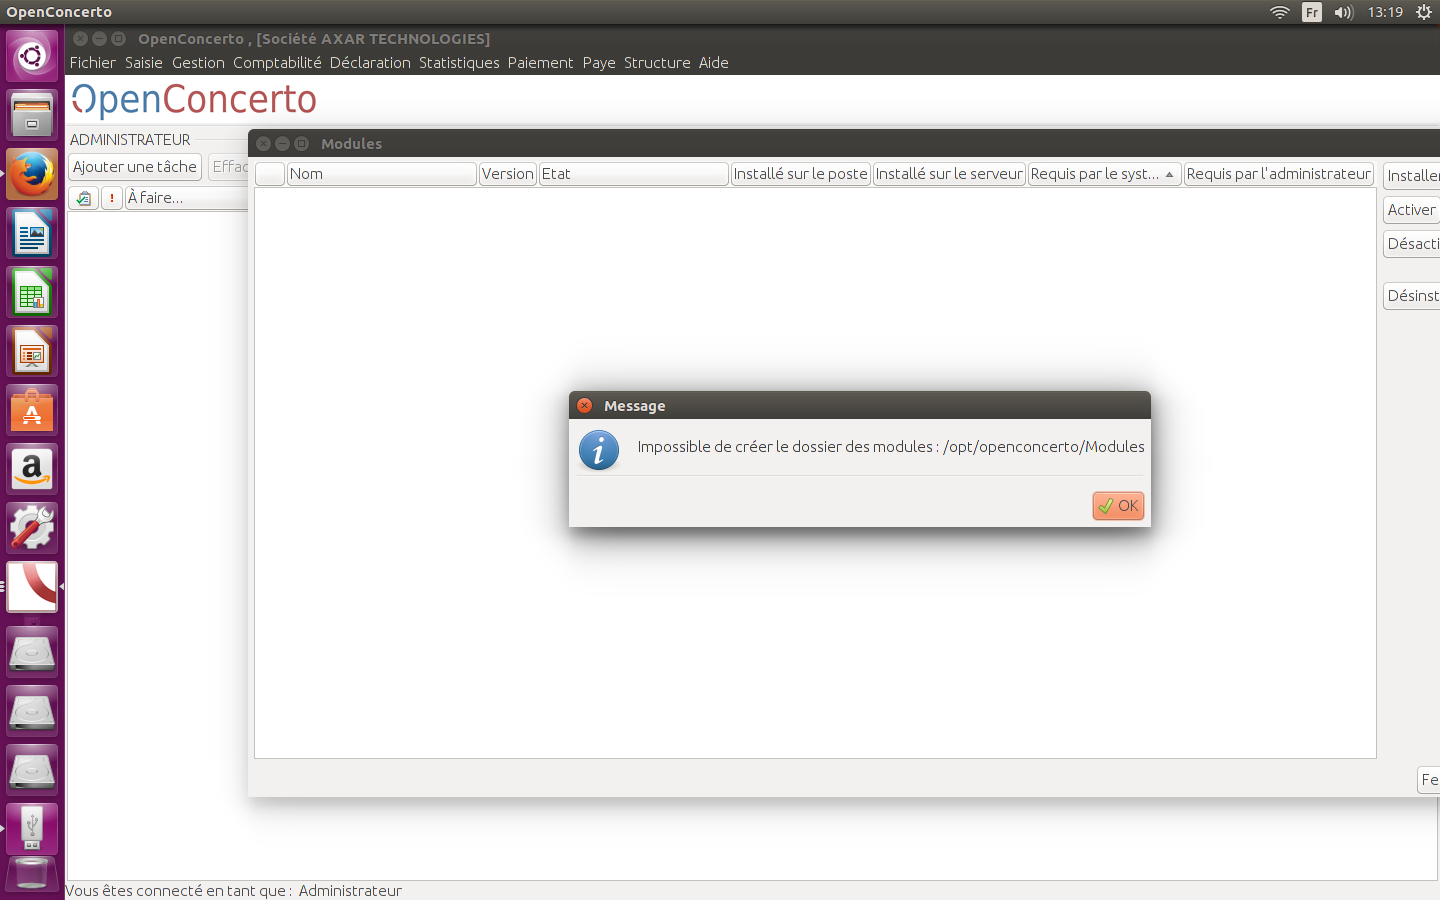Open Ubuntu Software Center from launcher
Viewport: 1440px width, 900px height.
[32, 410]
